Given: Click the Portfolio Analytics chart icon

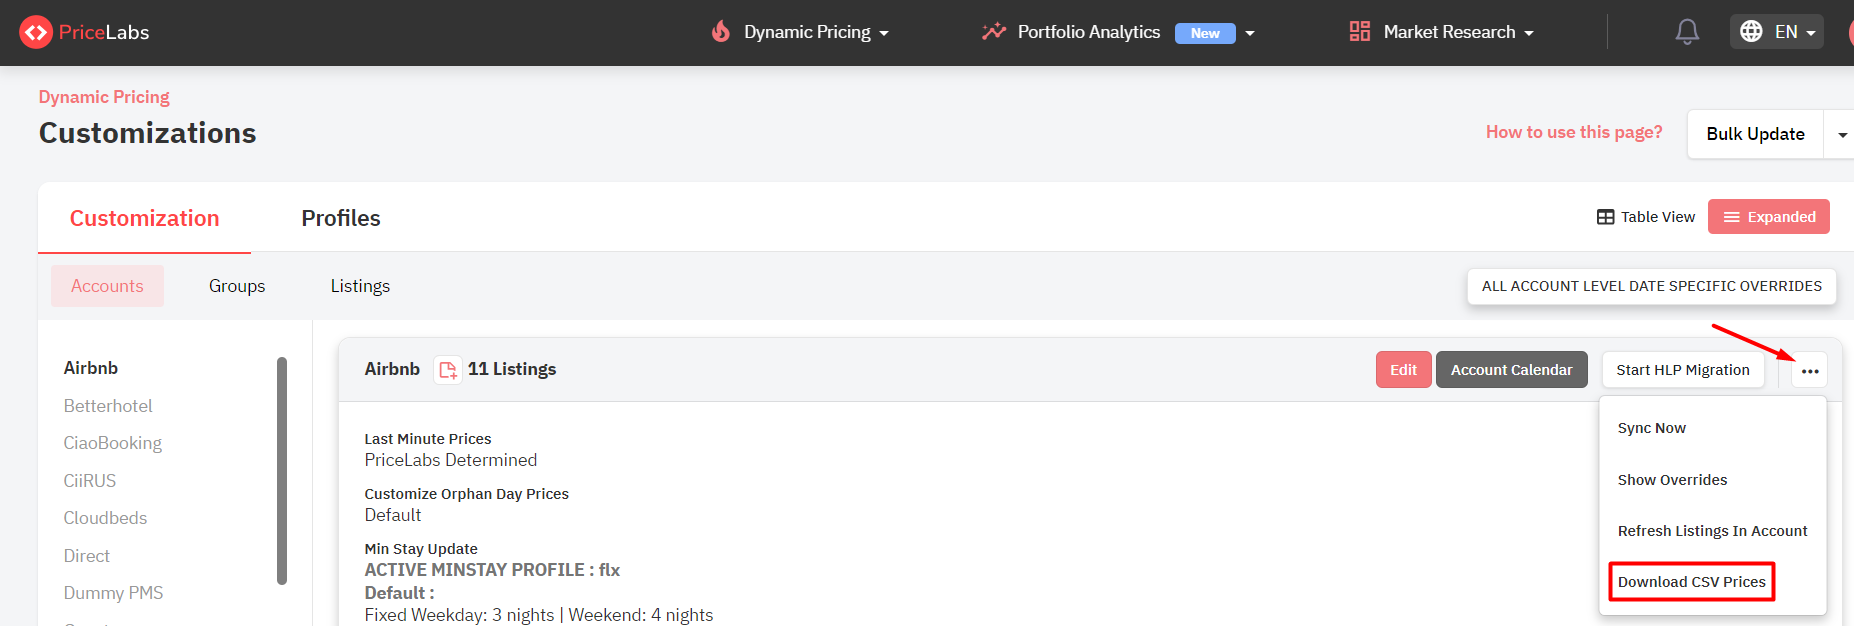Looking at the screenshot, I should coord(993,32).
